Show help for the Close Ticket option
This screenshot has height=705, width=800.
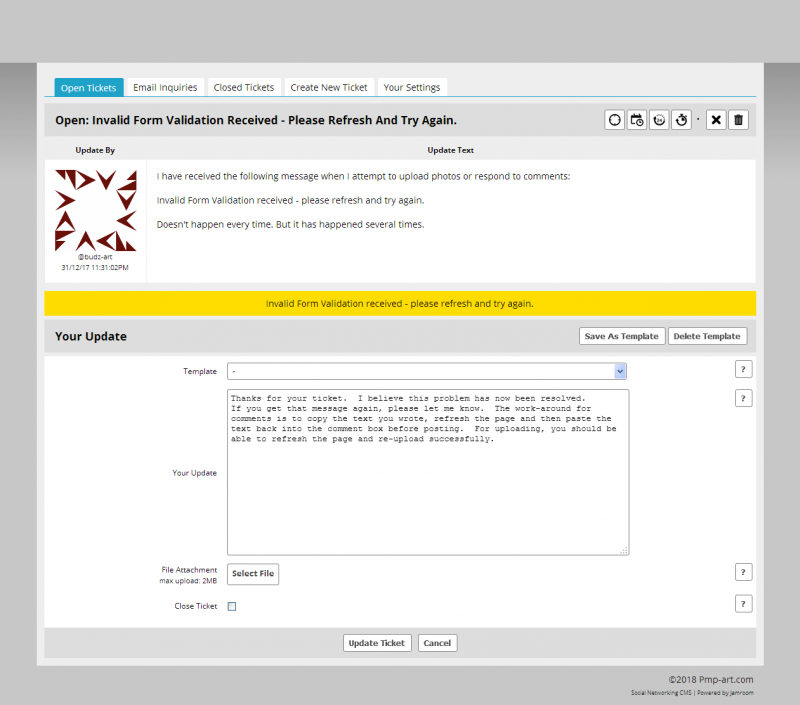[x=744, y=604]
